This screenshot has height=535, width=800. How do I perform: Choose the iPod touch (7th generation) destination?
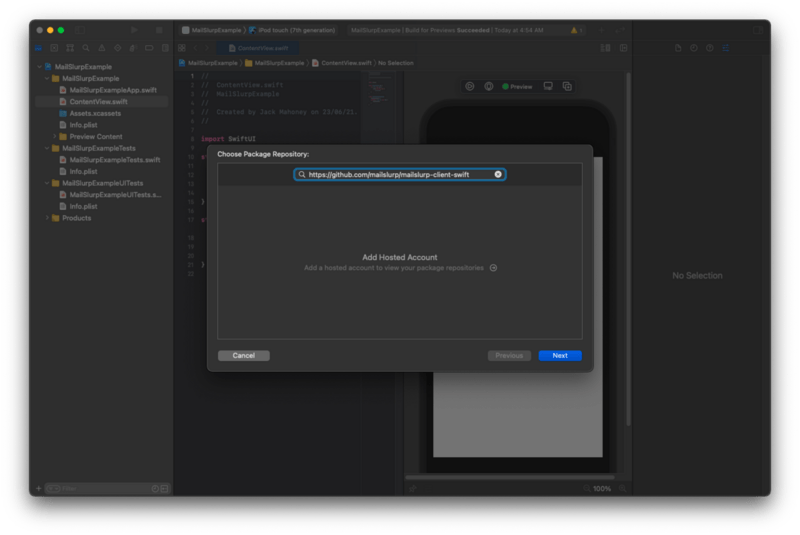[x=292, y=30]
